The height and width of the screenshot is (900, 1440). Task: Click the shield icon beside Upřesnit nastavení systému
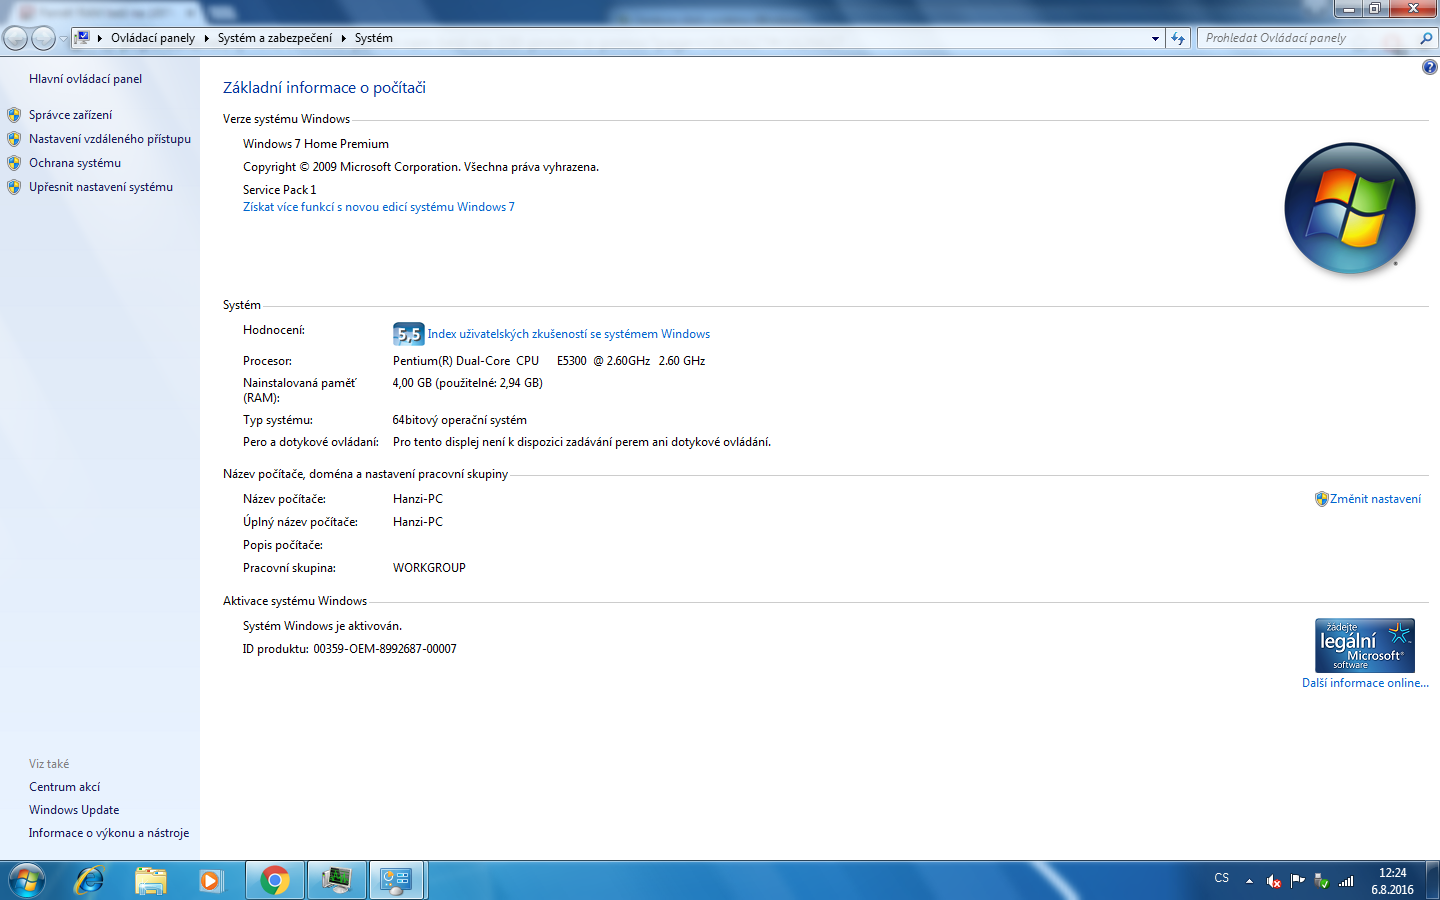[14, 187]
